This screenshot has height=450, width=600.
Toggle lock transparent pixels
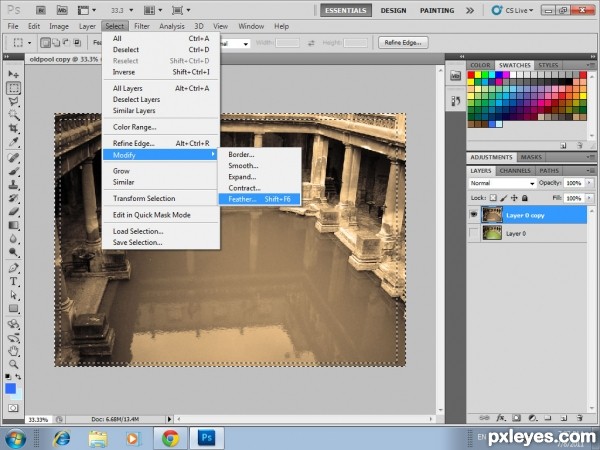pyautogui.click(x=493, y=198)
